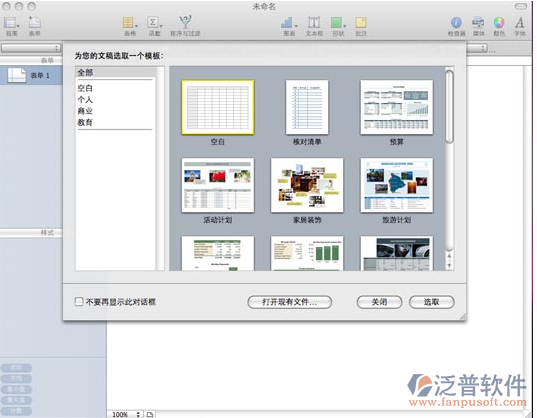The image size is (537, 418).
Task: Open the blue Inspector icon
Action: click(x=456, y=23)
